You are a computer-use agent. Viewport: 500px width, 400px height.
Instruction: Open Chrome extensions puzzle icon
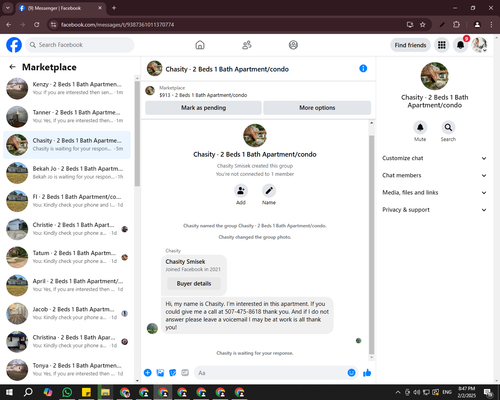tap(456, 25)
